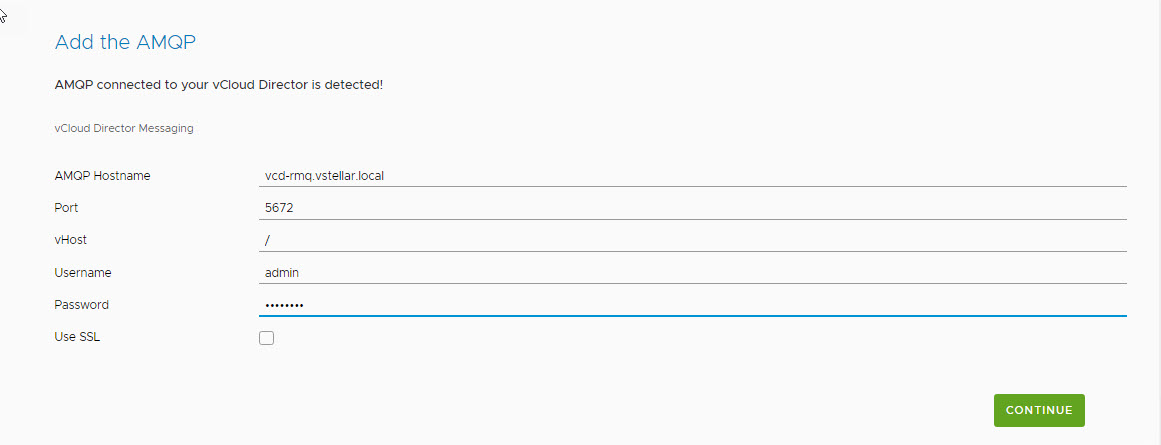This screenshot has width=1161, height=445.
Task: Click the AMQP detected confirmation message
Action: [x=219, y=85]
